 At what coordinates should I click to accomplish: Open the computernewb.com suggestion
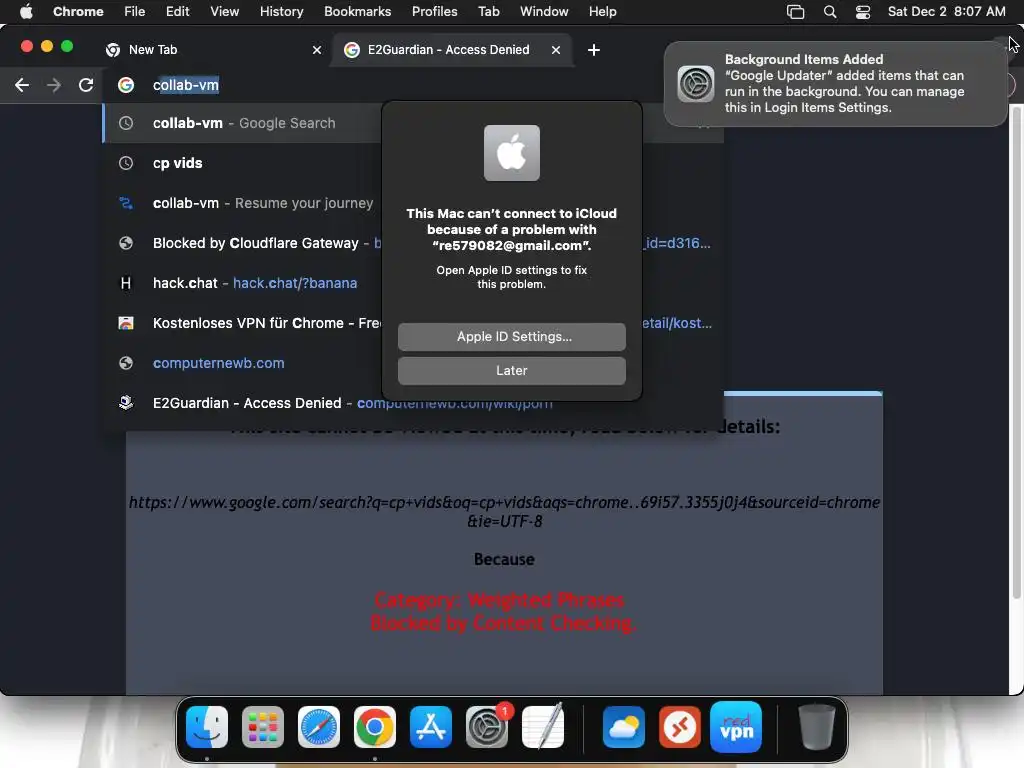242,363
